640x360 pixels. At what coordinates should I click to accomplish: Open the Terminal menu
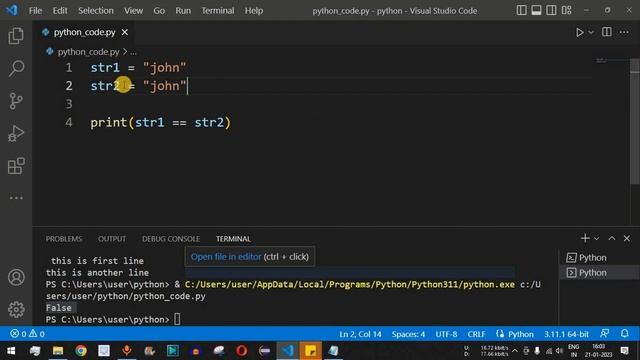[x=218, y=11]
